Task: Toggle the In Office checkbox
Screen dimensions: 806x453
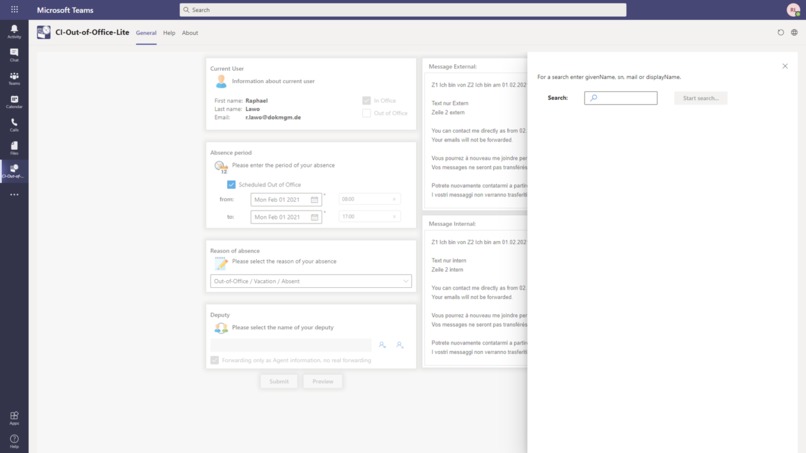Action: (x=367, y=101)
